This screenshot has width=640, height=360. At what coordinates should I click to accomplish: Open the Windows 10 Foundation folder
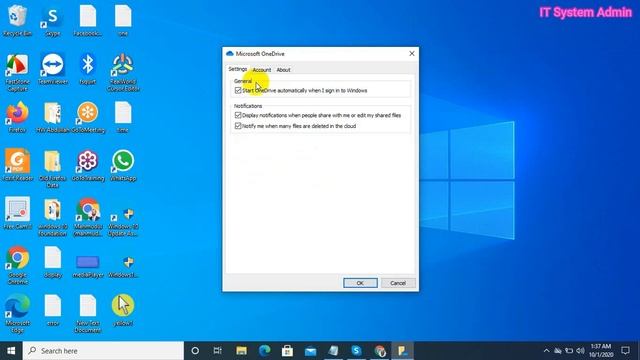click(x=53, y=217)
